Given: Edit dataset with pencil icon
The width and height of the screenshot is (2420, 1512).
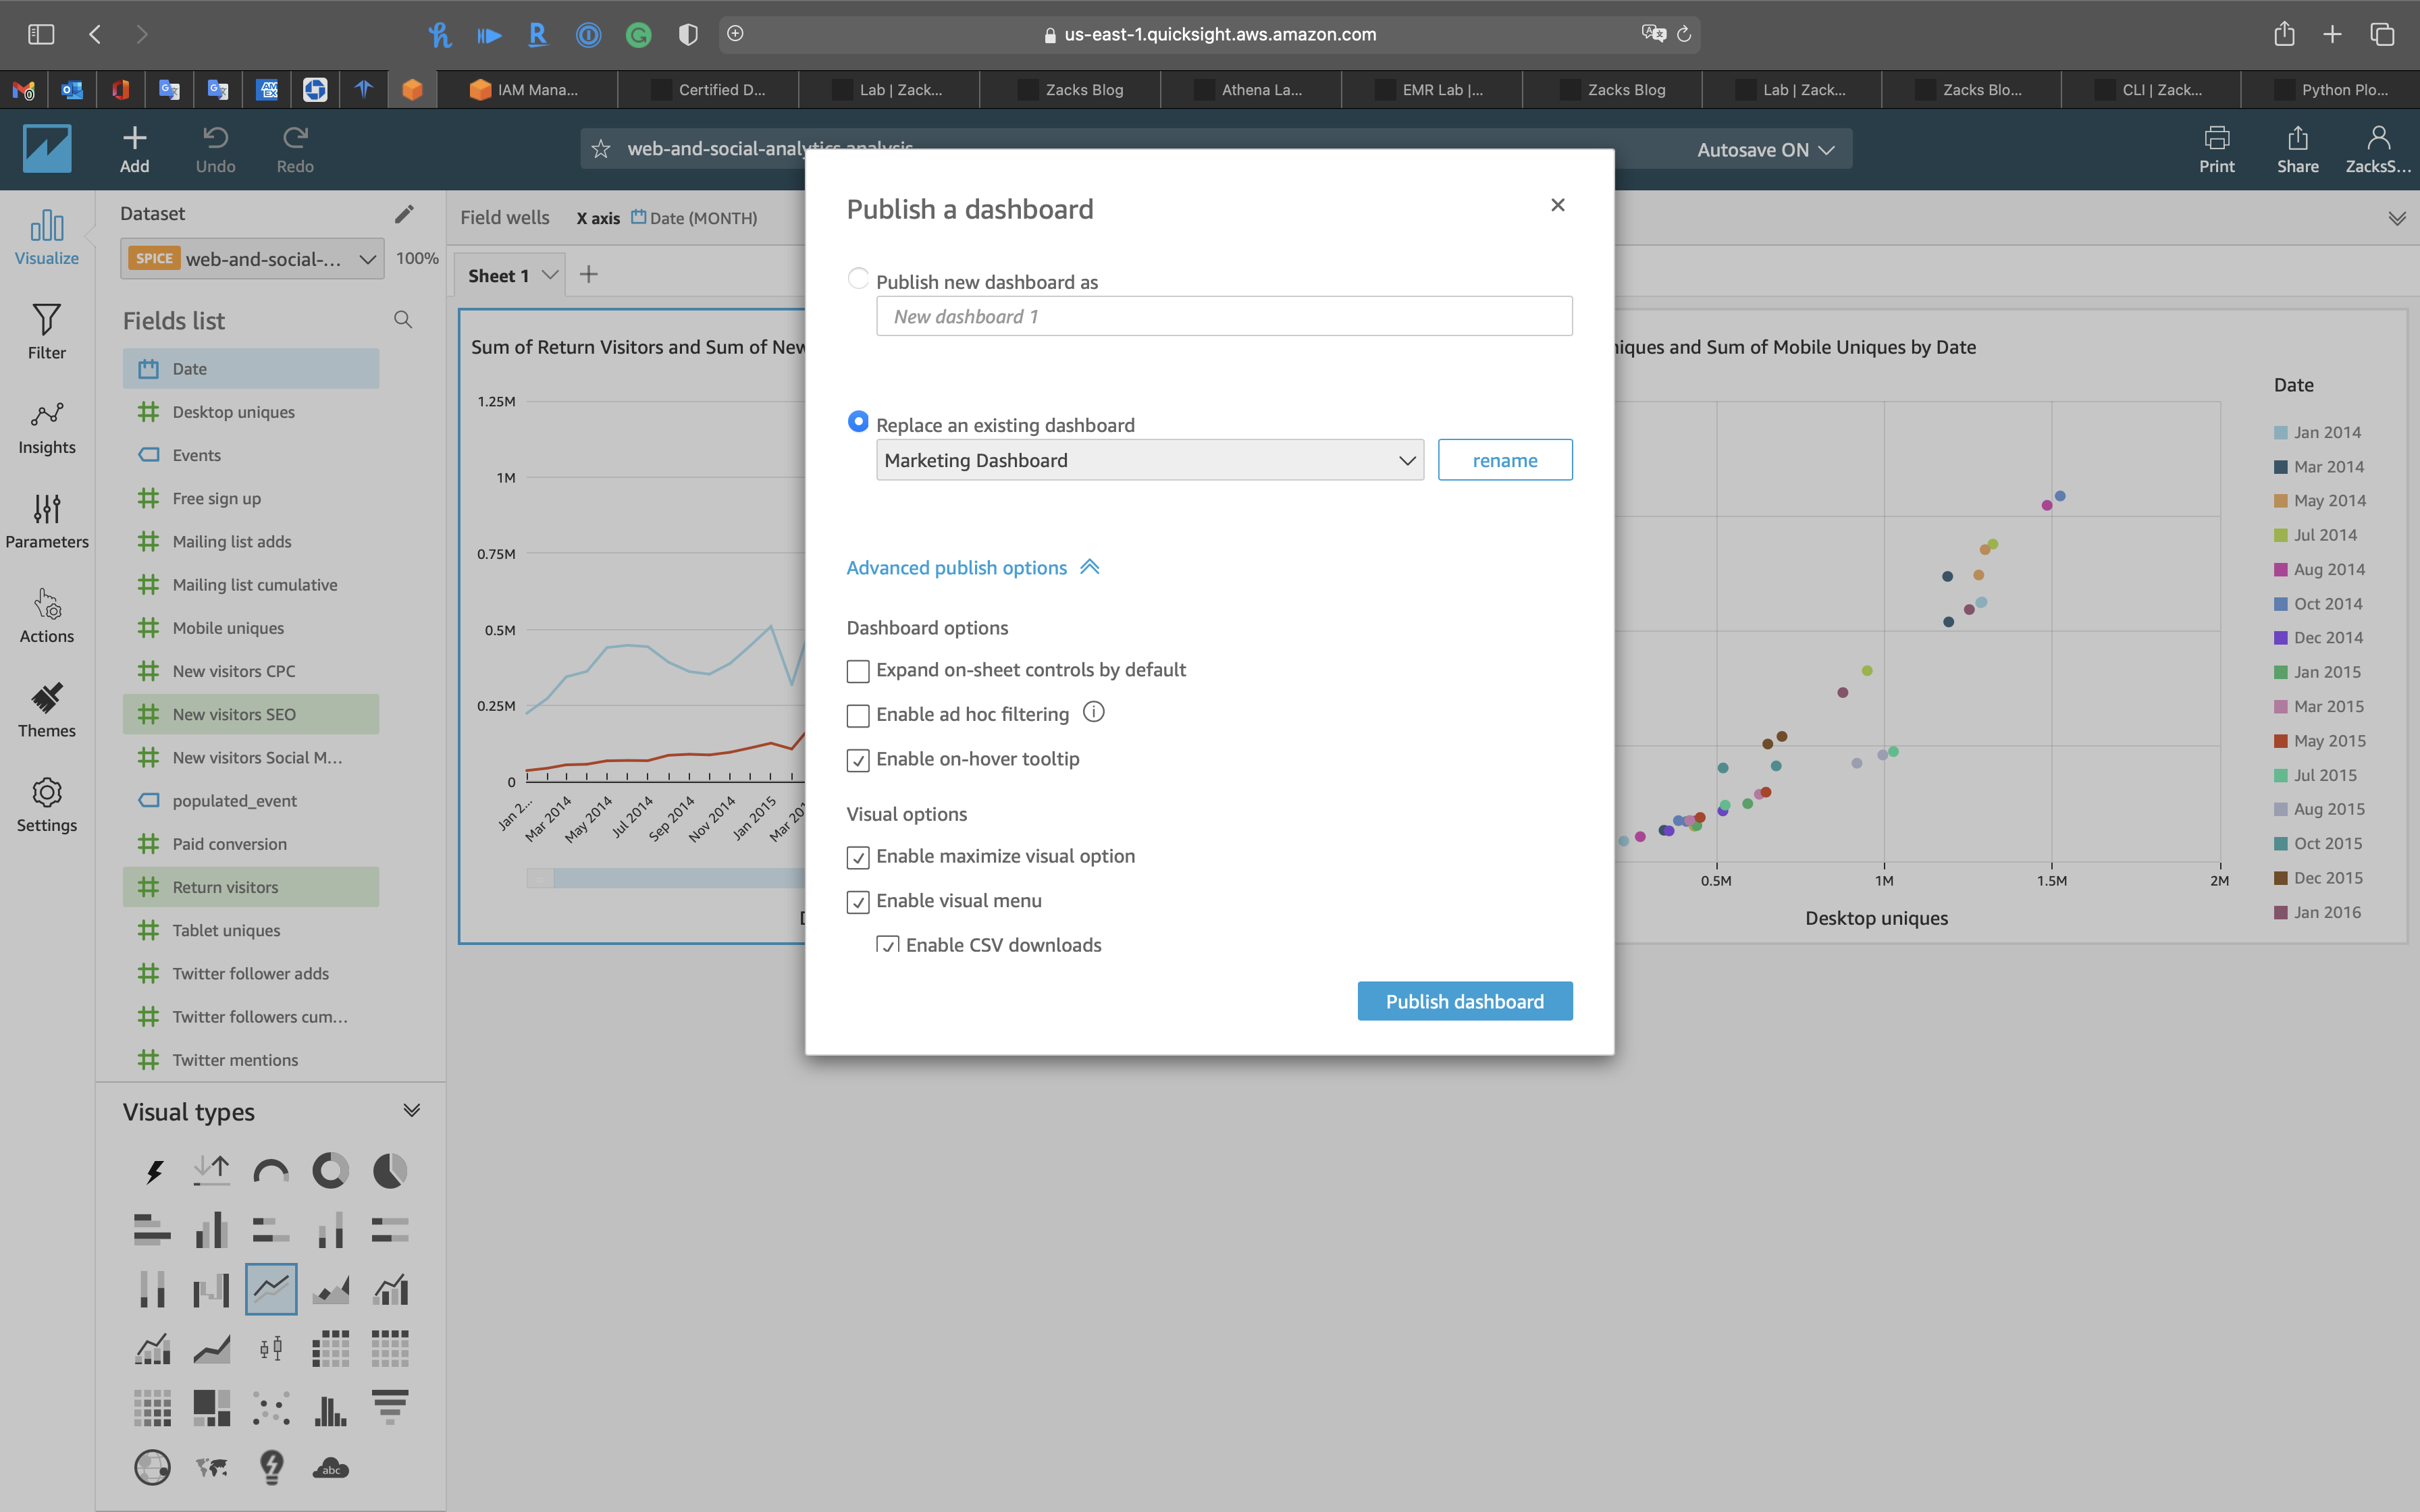Looking at the screenshot, I should click(404, 214).
